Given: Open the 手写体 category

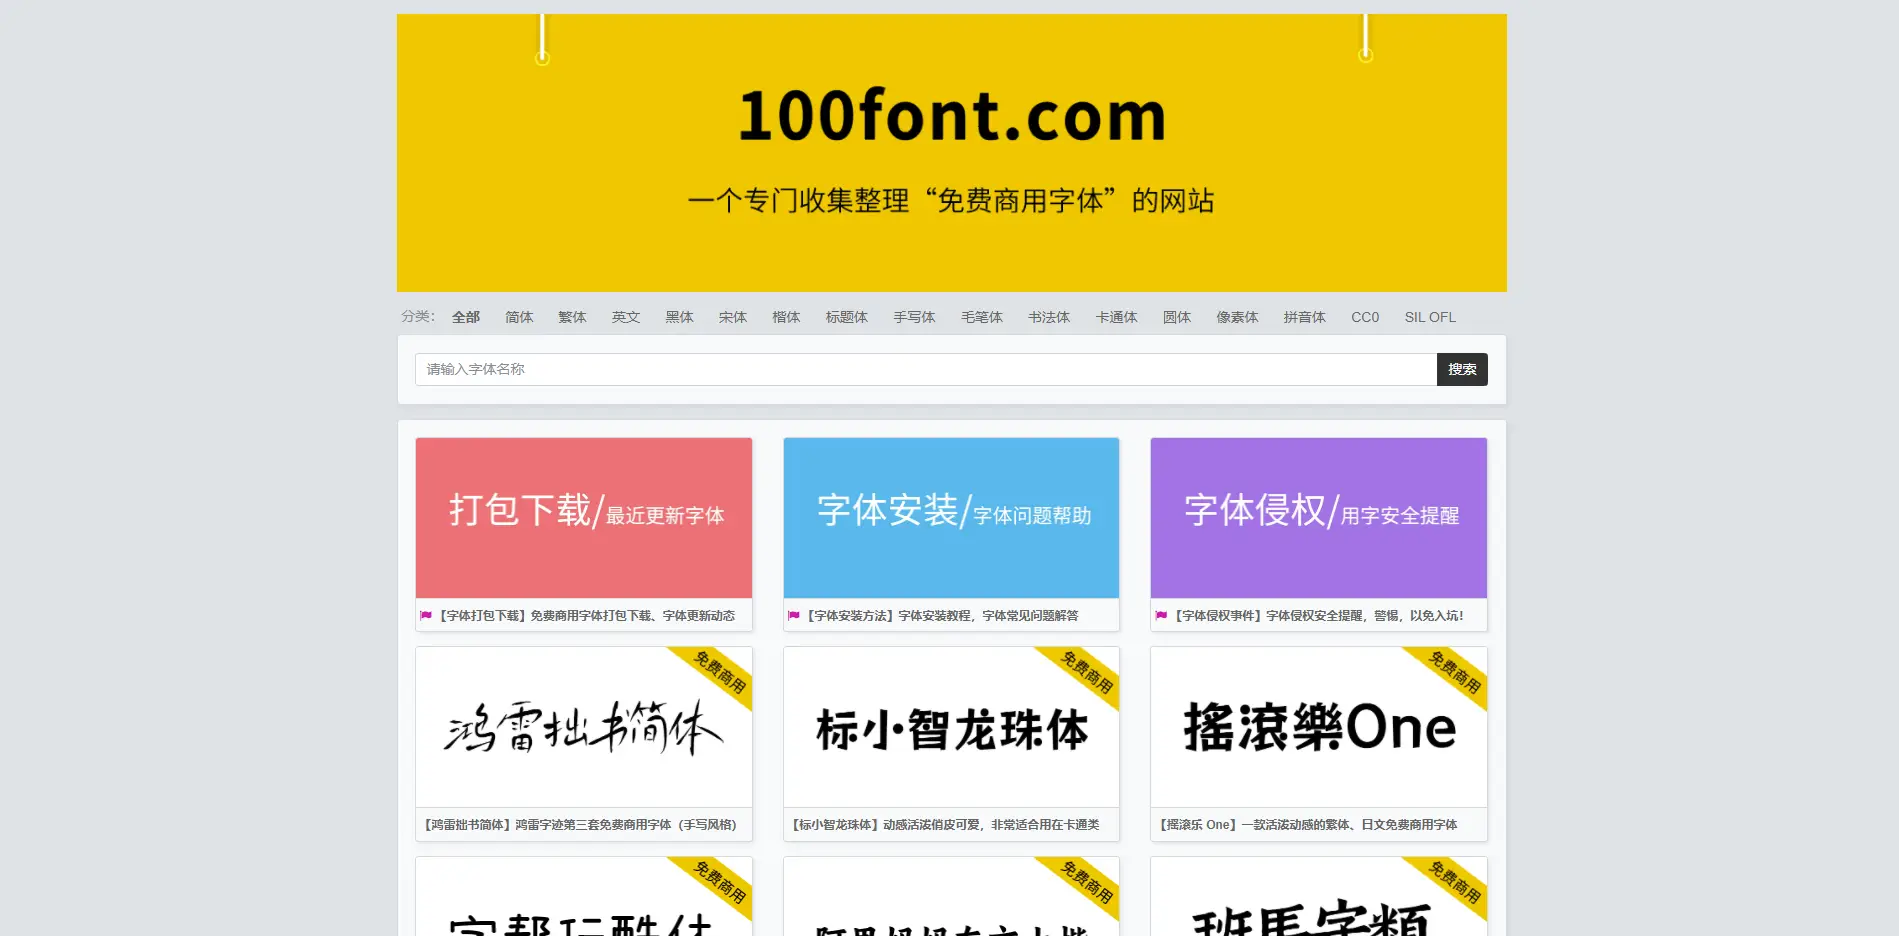Looking at the screenshot, I should click(x=914, y=317).
